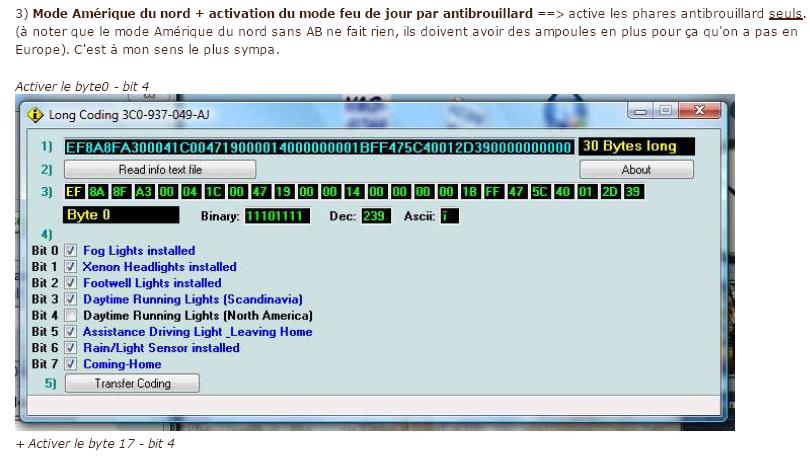Select byte cell 39

(633, 192)
